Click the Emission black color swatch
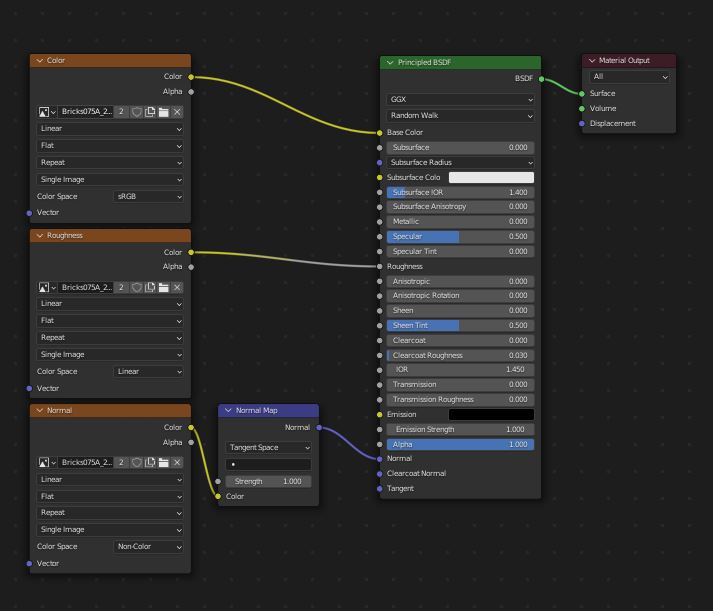The width and height of the screenshot is (713, 611). [x=491, y=414]
